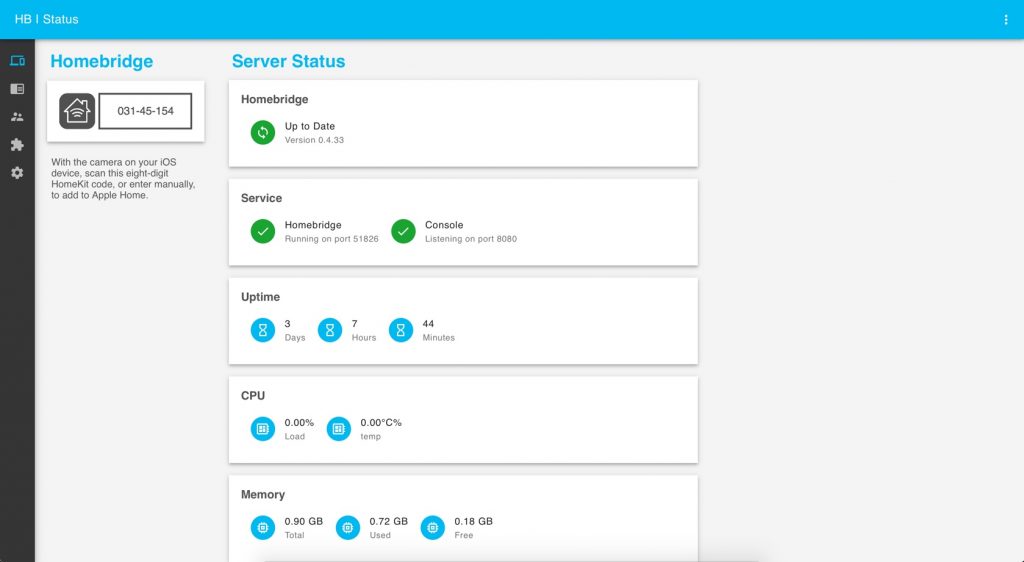The width and height of the screenshot is (1024, 562).
Task: Click the Uptime card title
Action: (x=261, y=297)
